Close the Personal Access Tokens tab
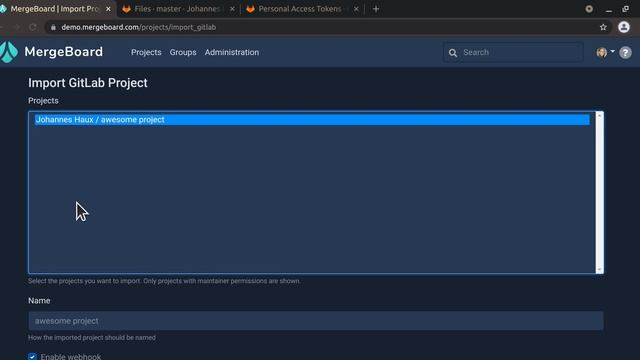 point(356,9)
